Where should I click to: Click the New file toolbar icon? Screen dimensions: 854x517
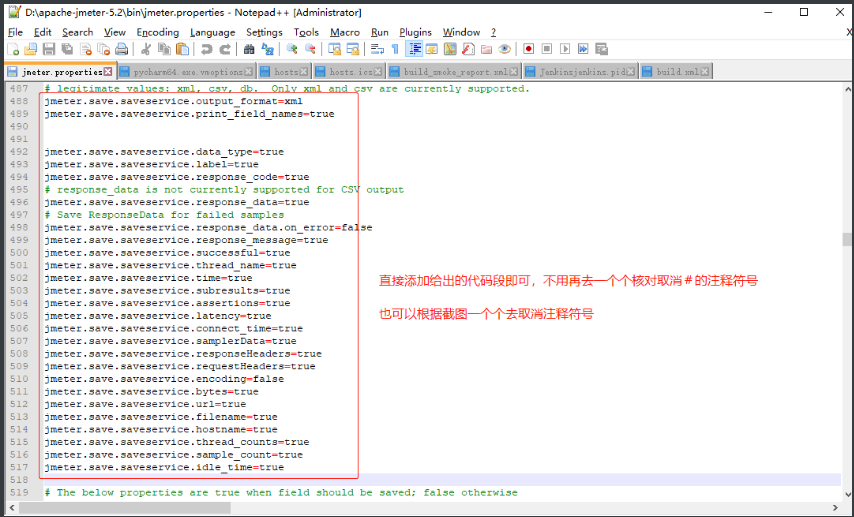click(x=13, y=50)
